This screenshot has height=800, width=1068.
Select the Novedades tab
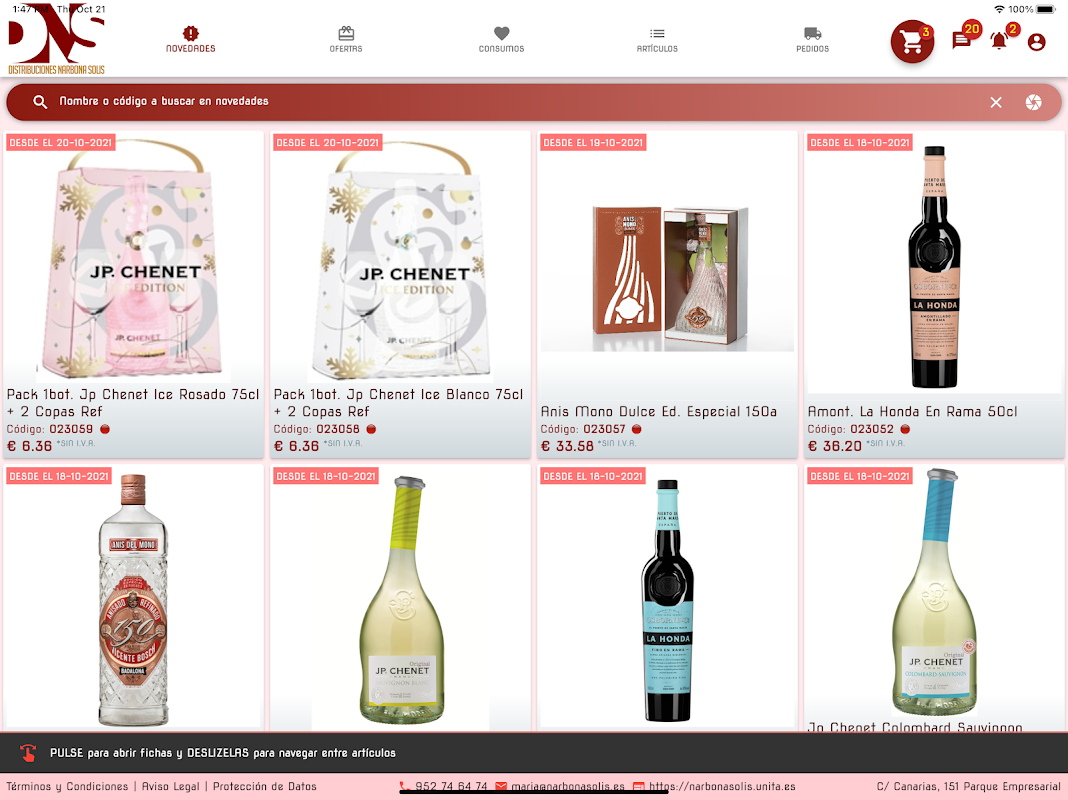191,39
